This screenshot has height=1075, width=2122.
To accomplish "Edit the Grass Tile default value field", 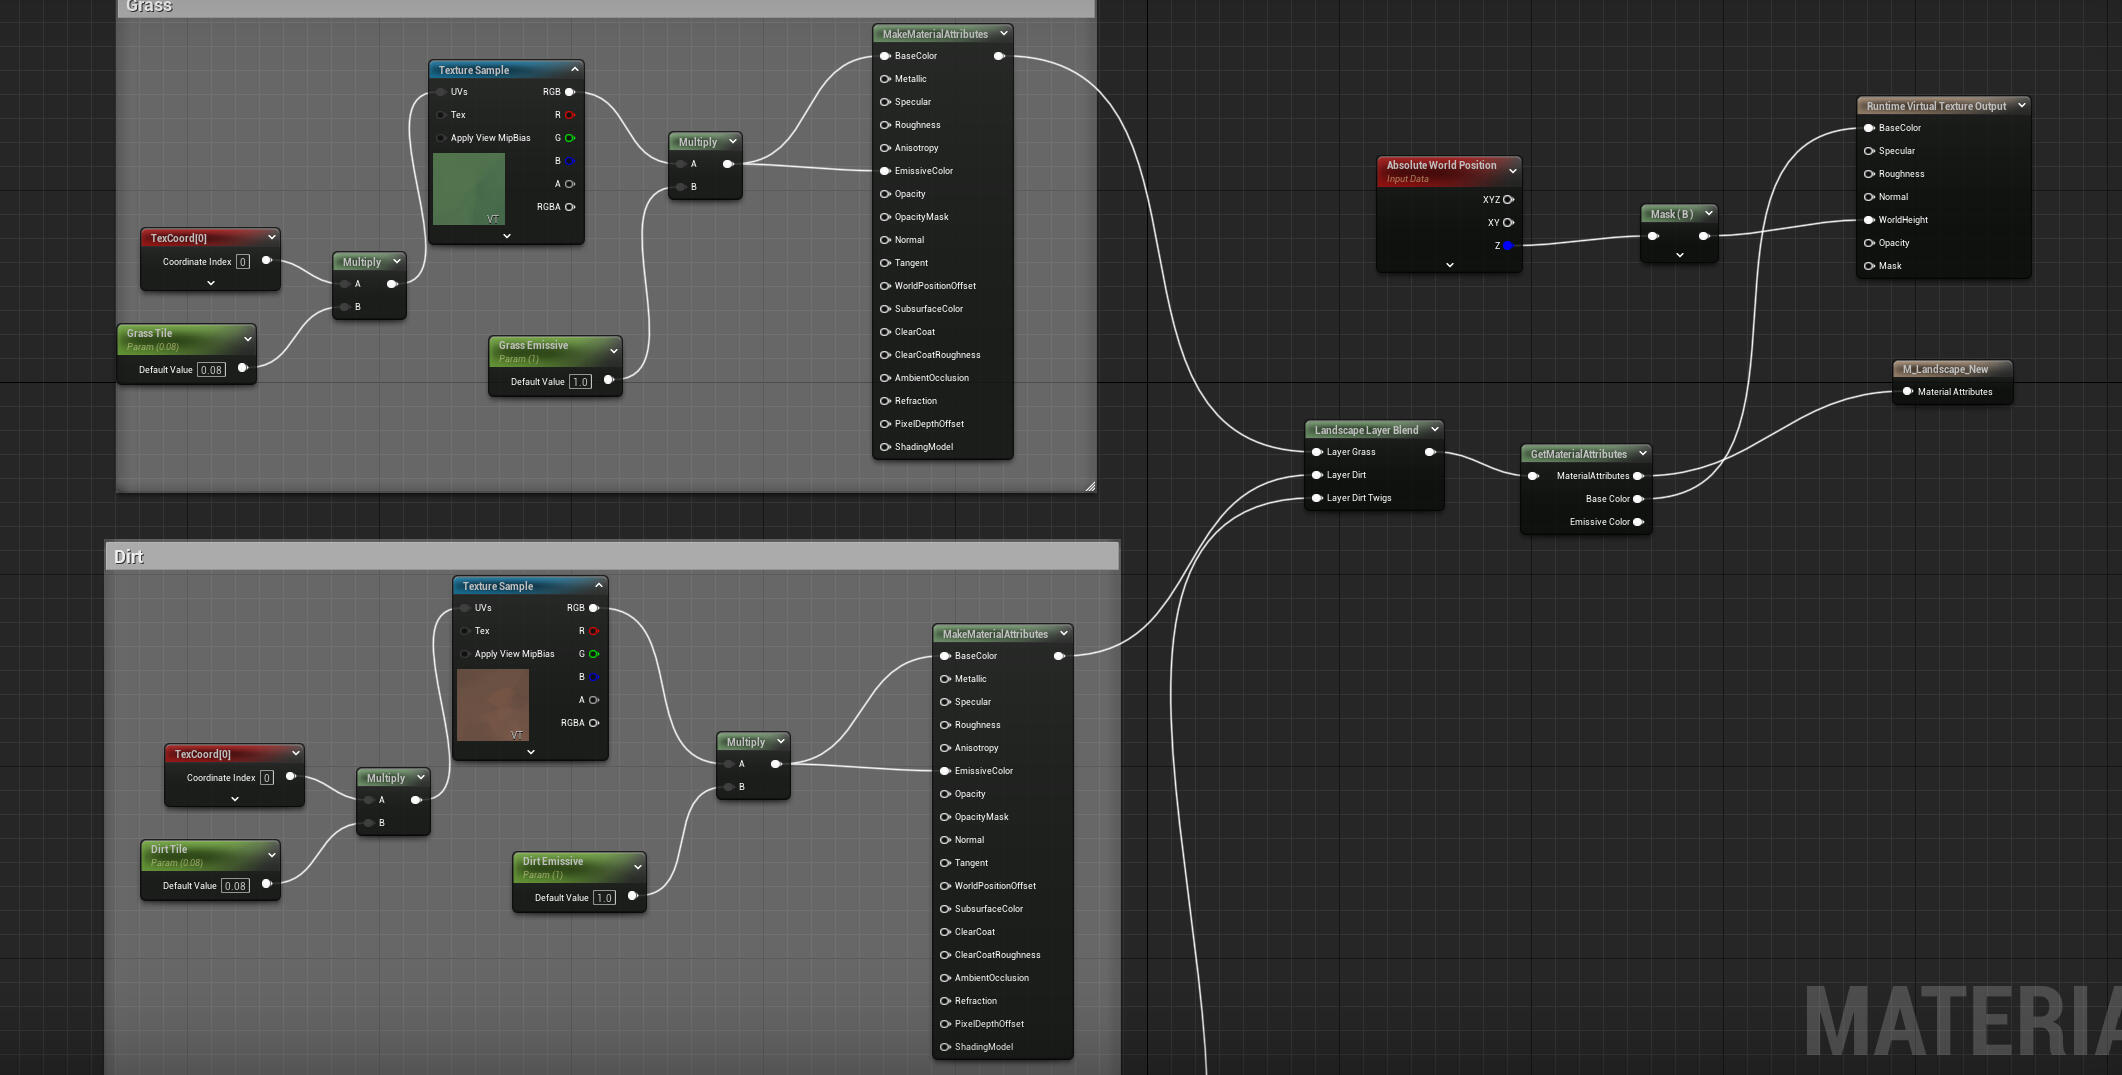I will (211, 370).
